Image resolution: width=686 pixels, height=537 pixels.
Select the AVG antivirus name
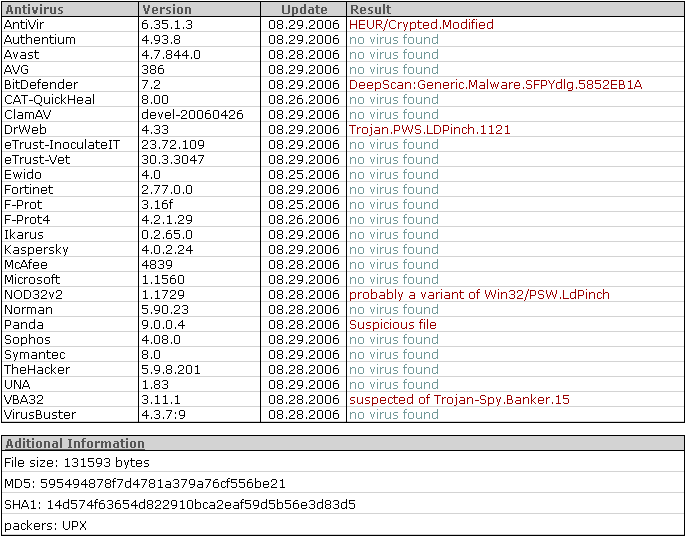coord(17,70)
